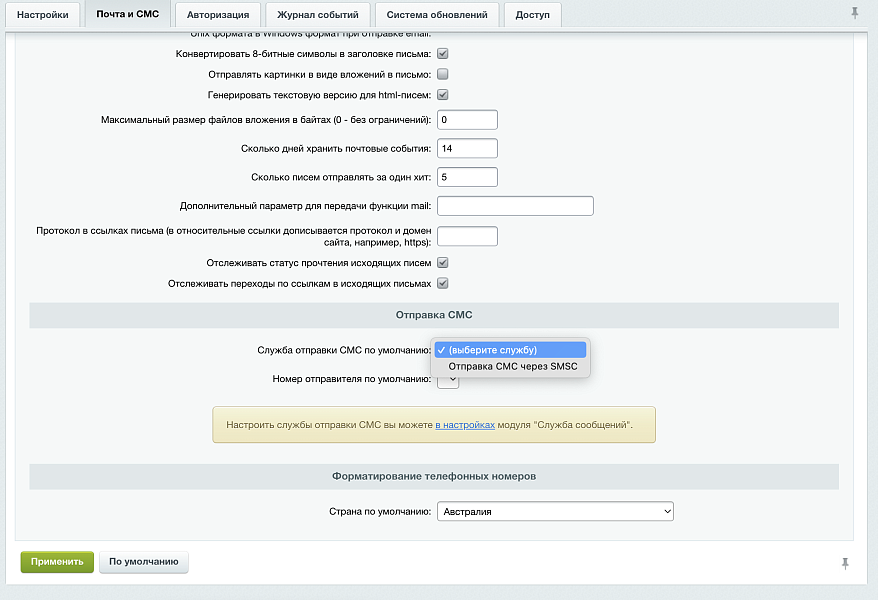The height and width of the screenshot is (600, 878).
Task: Open the Страна по умолчанию country selector
Action: click(555, 511)
